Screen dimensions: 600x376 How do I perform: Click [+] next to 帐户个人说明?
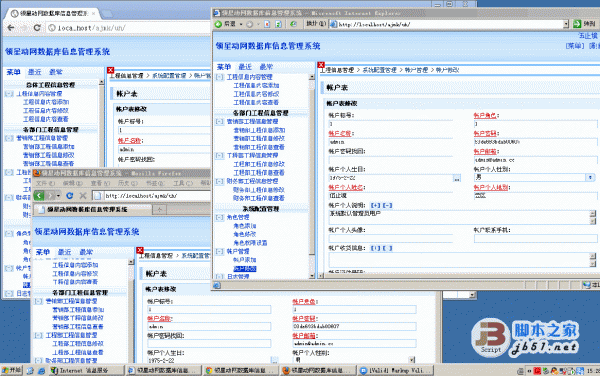click(x=375, y=205)
